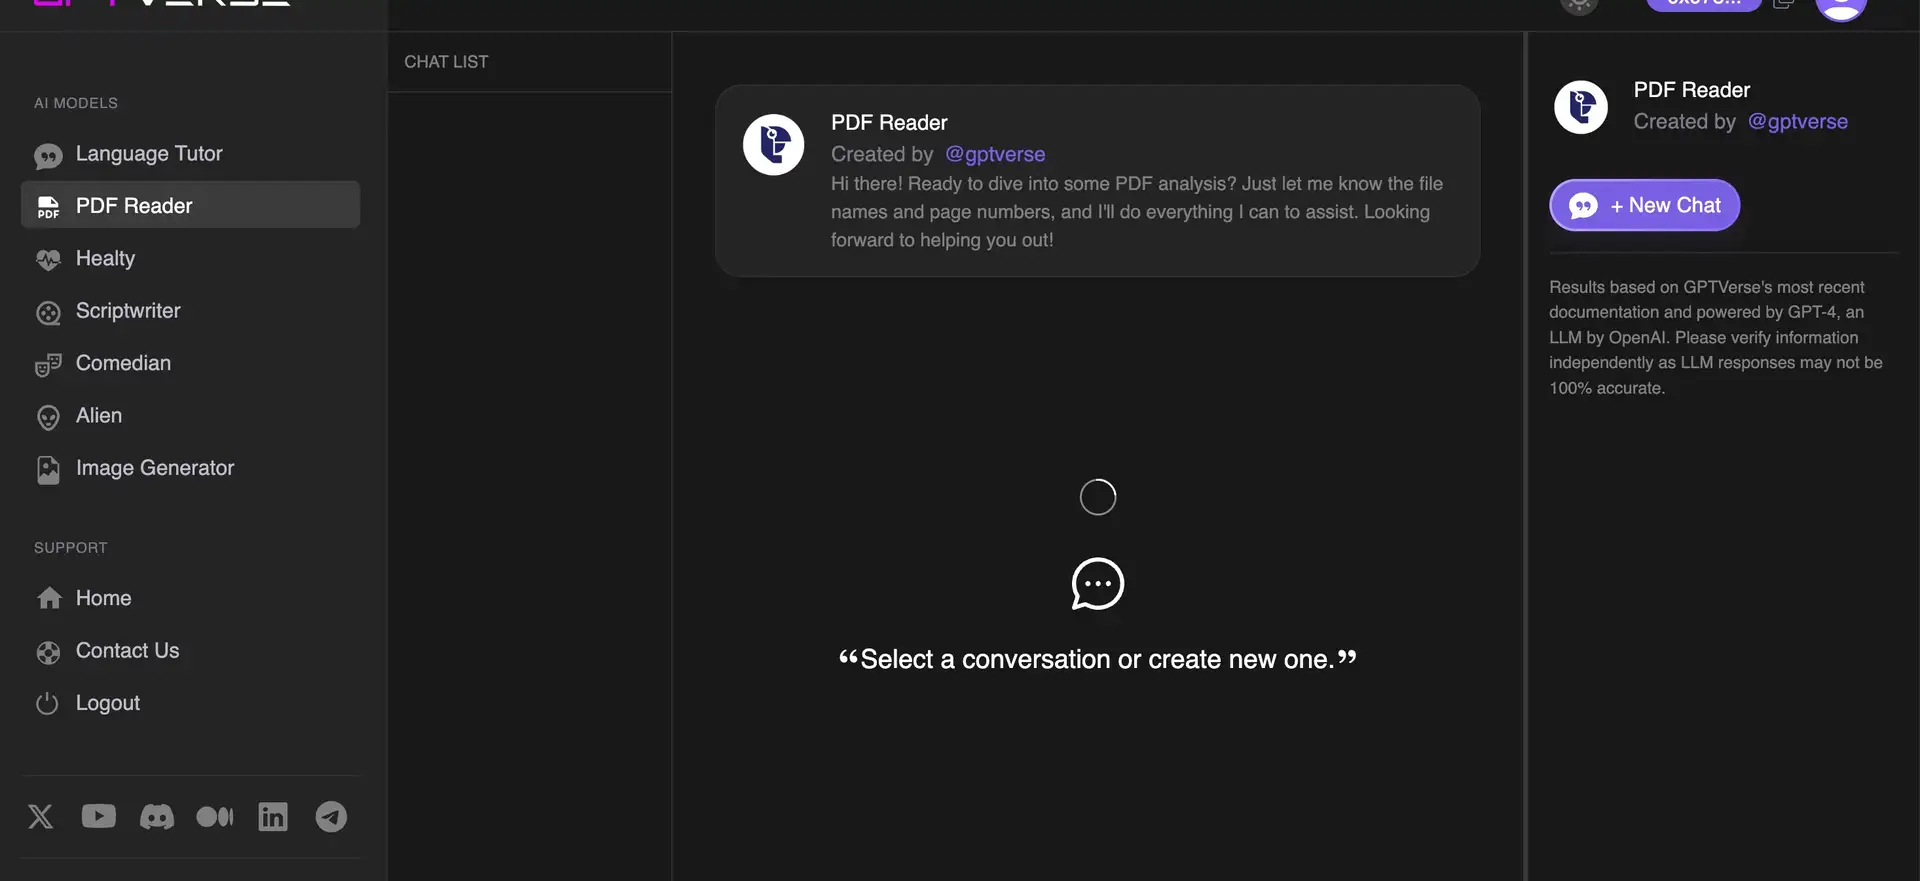Copy wallet address with copy icon
1920x881 pixels.
coord(1783,4)
